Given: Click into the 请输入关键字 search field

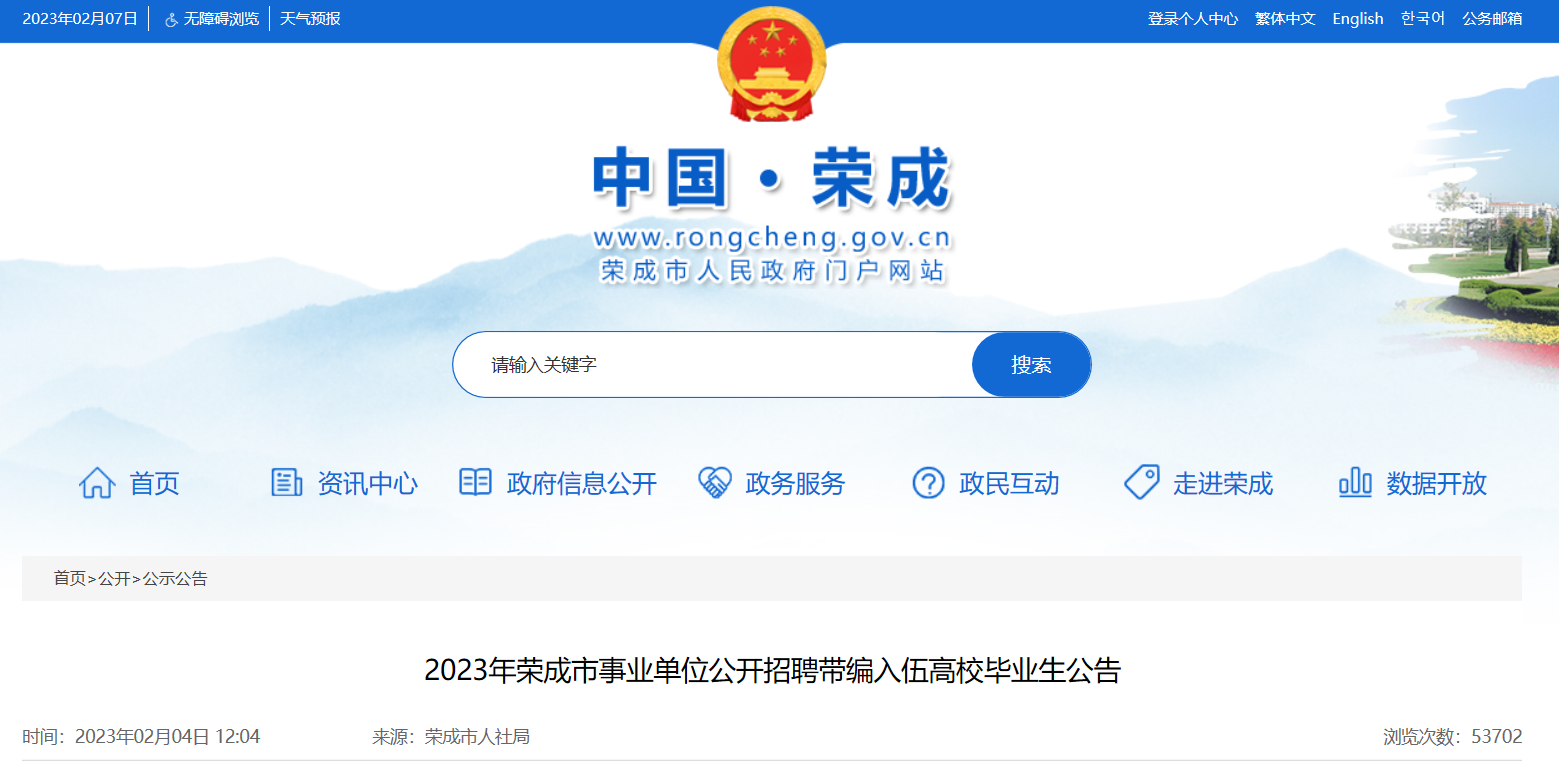Looking at the screenshot, I should tap(713, 365).
